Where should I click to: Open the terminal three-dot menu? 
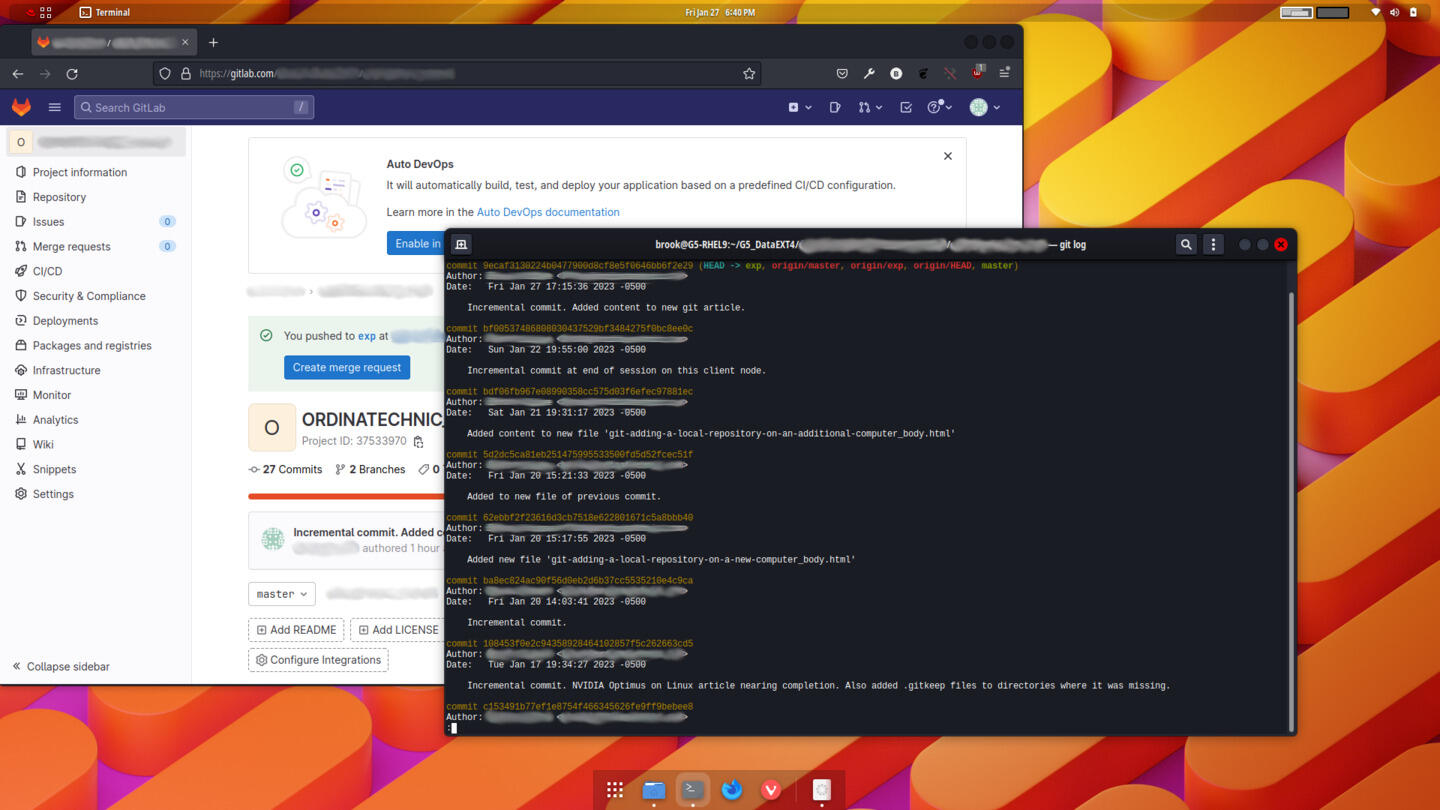1213,244
